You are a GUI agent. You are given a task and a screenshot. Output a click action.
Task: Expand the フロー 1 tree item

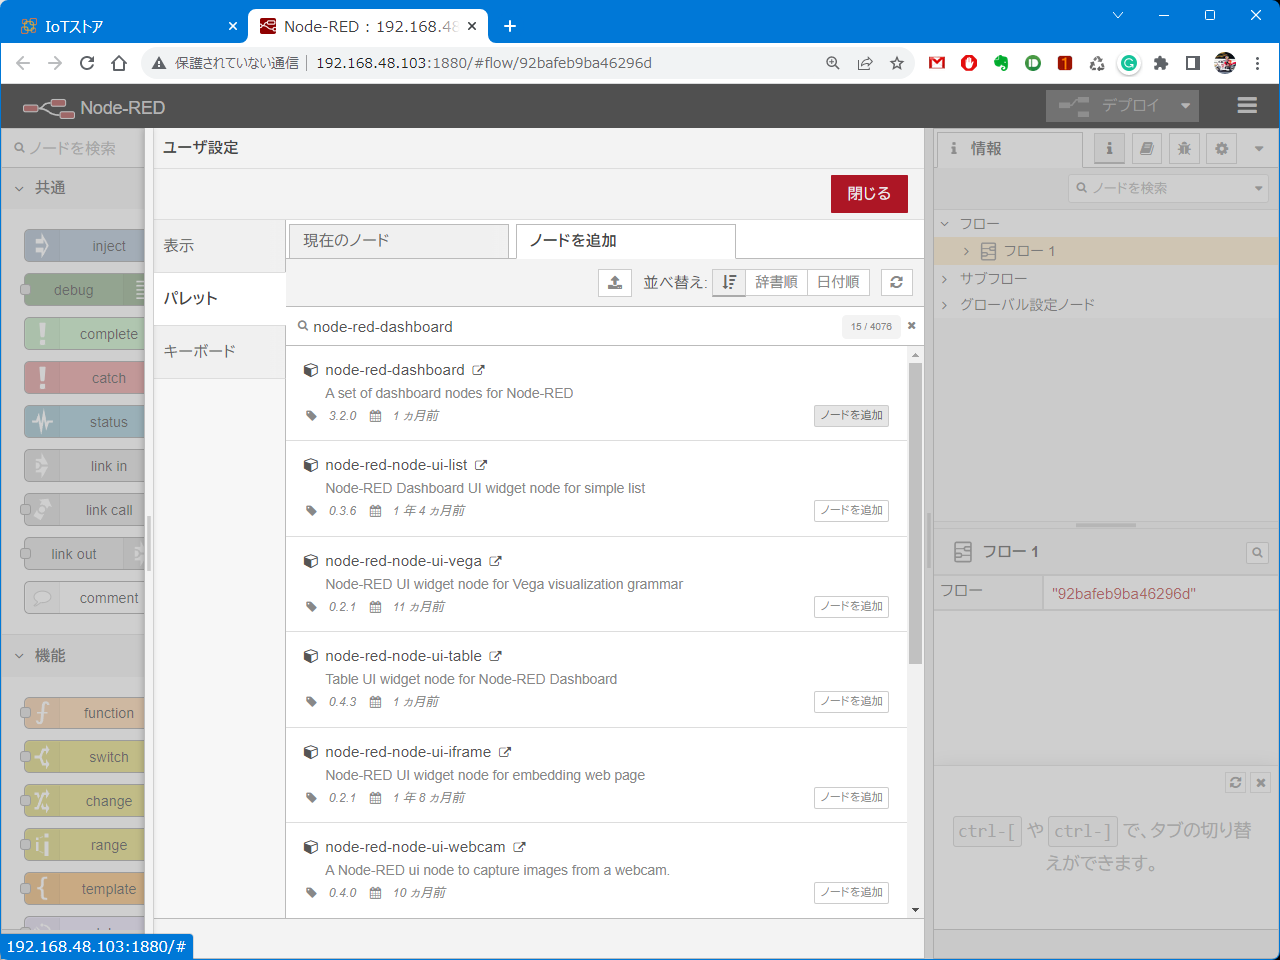pyautogui.click(x=966, y=251)
